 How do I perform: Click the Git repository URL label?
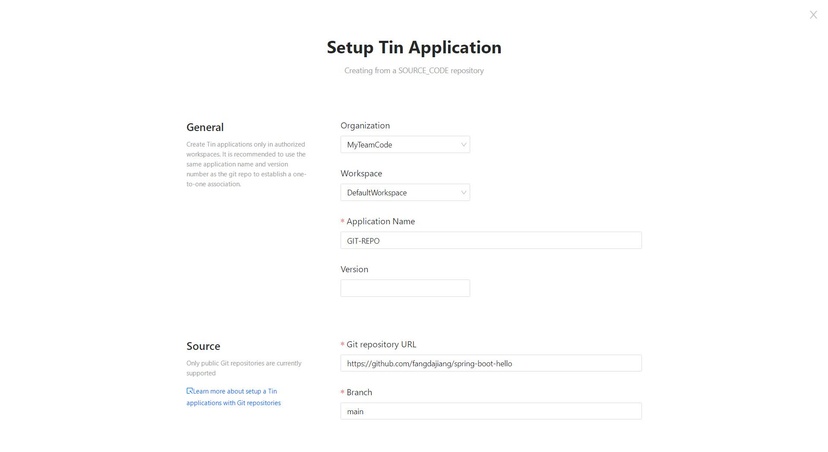pos(381,344)
